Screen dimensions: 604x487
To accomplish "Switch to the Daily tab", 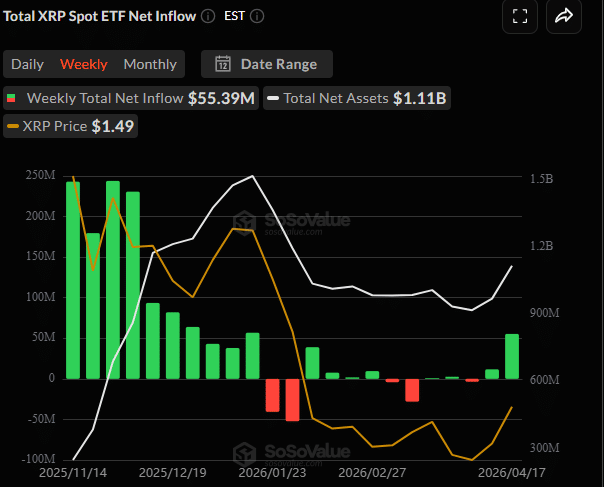I will tap(27, 64).
